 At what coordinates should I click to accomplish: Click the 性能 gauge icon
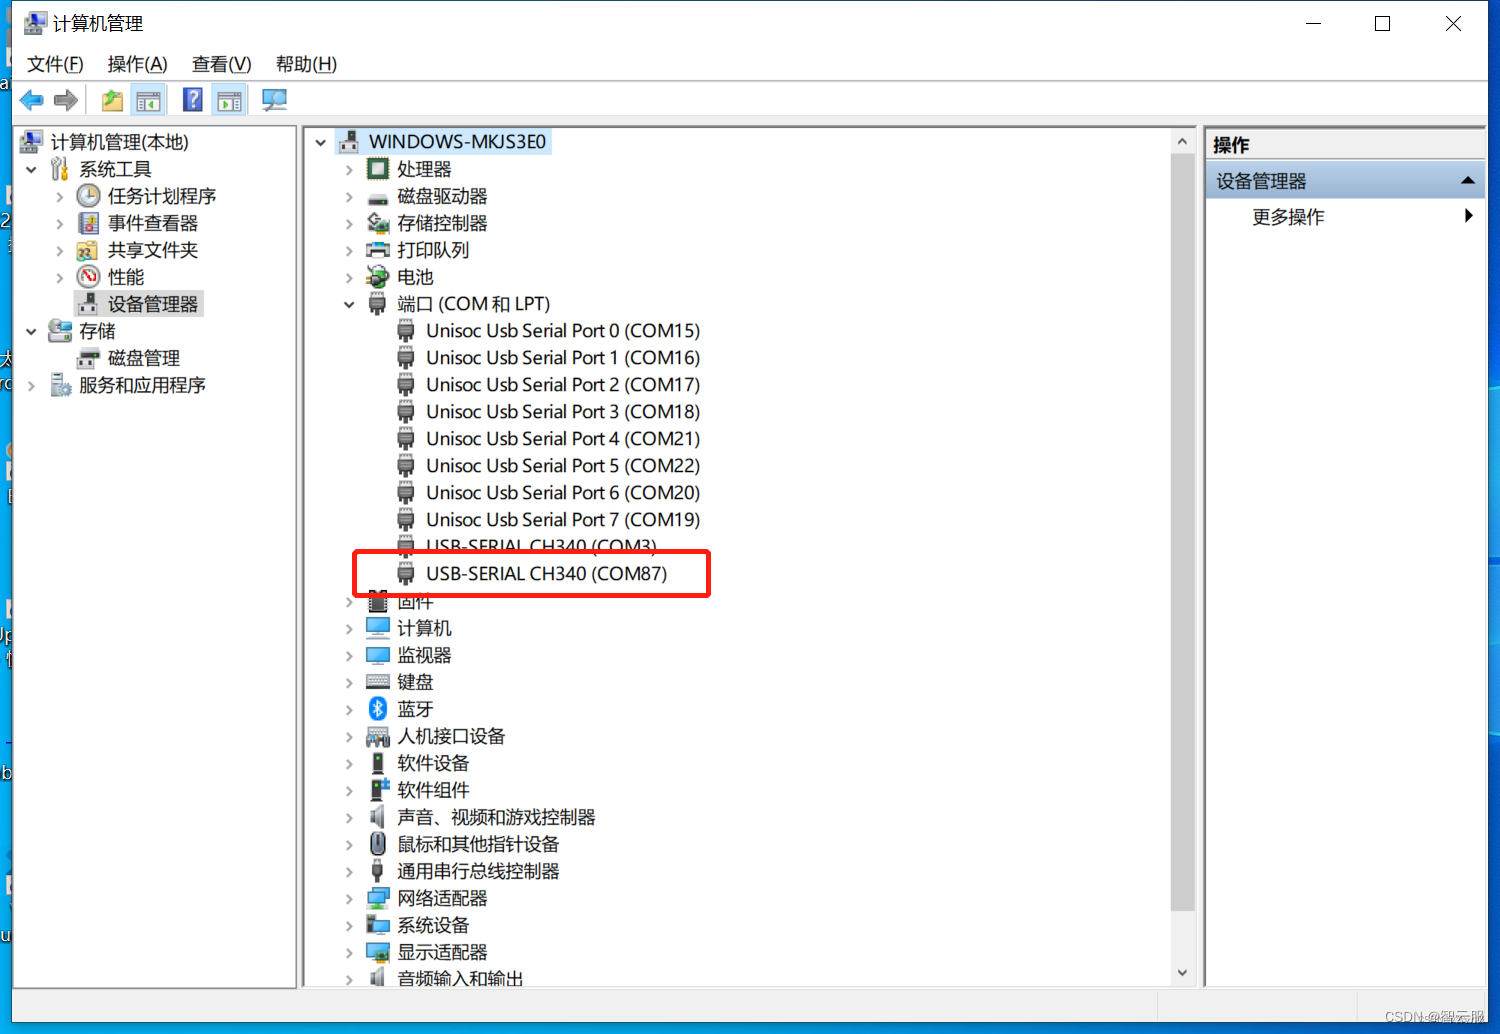(89, 277)
